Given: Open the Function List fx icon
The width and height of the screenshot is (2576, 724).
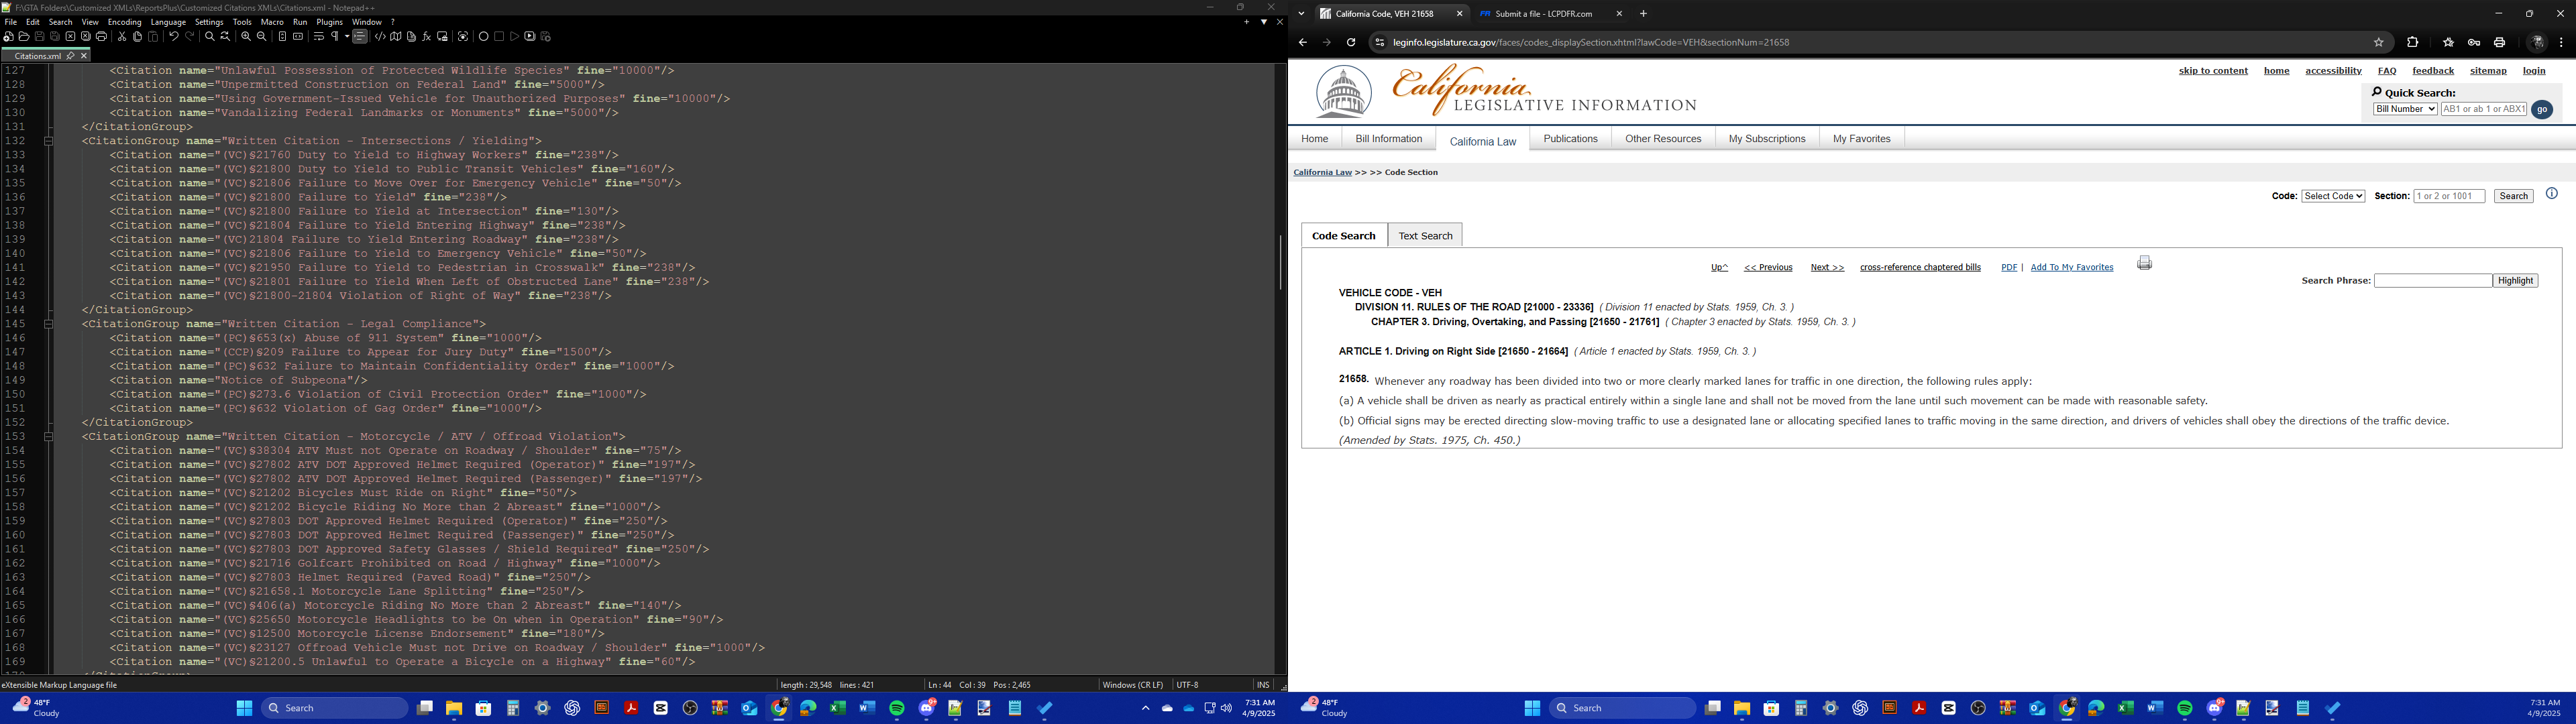Looking at the screenshot, I should pyautogui.click(x=427, y=37).
